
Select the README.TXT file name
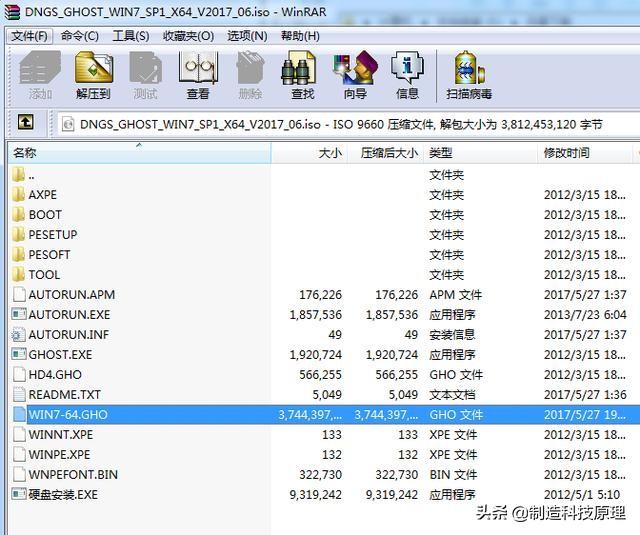[64, 394]
